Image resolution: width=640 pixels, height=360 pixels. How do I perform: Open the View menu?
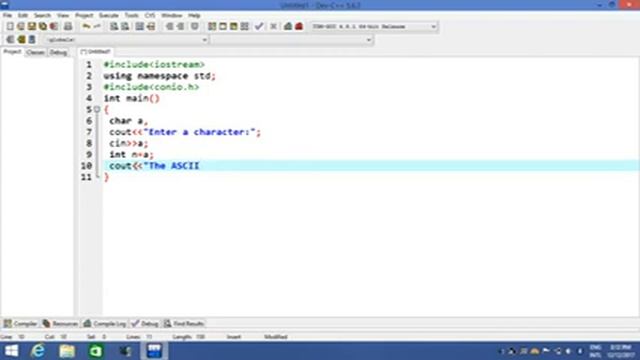63,16
